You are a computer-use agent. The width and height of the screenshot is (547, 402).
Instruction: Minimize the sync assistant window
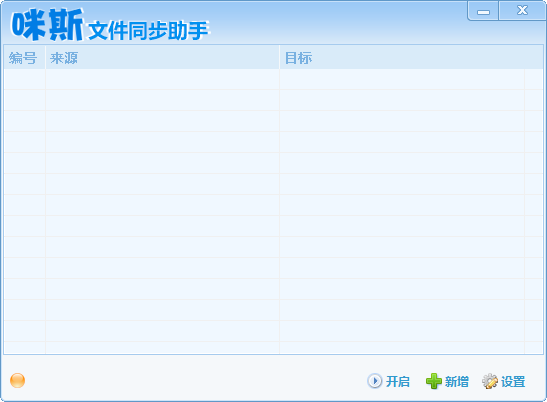(483, 11)
